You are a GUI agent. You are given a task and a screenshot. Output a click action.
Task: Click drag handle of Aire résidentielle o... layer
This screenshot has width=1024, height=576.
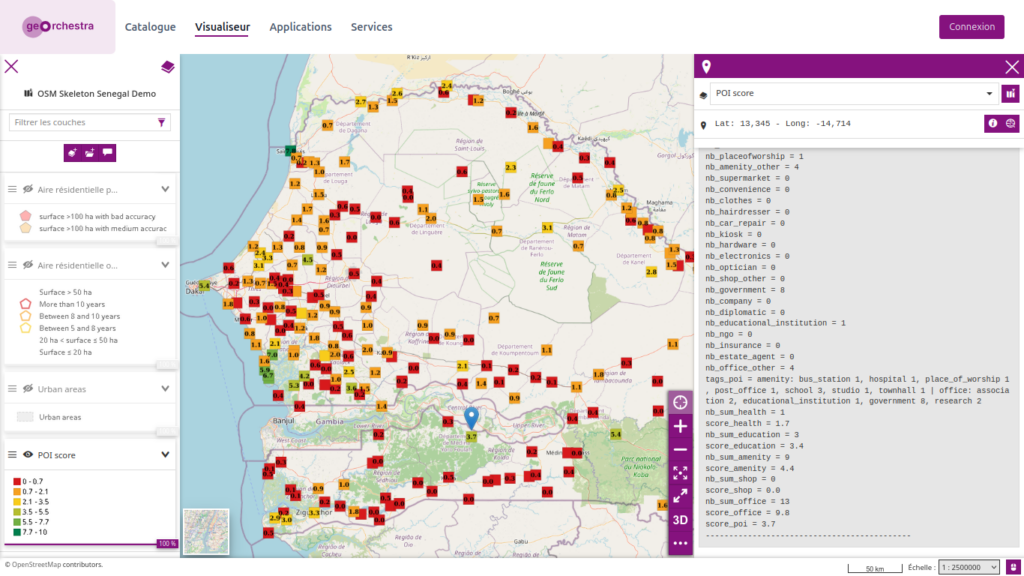(12, 265)
